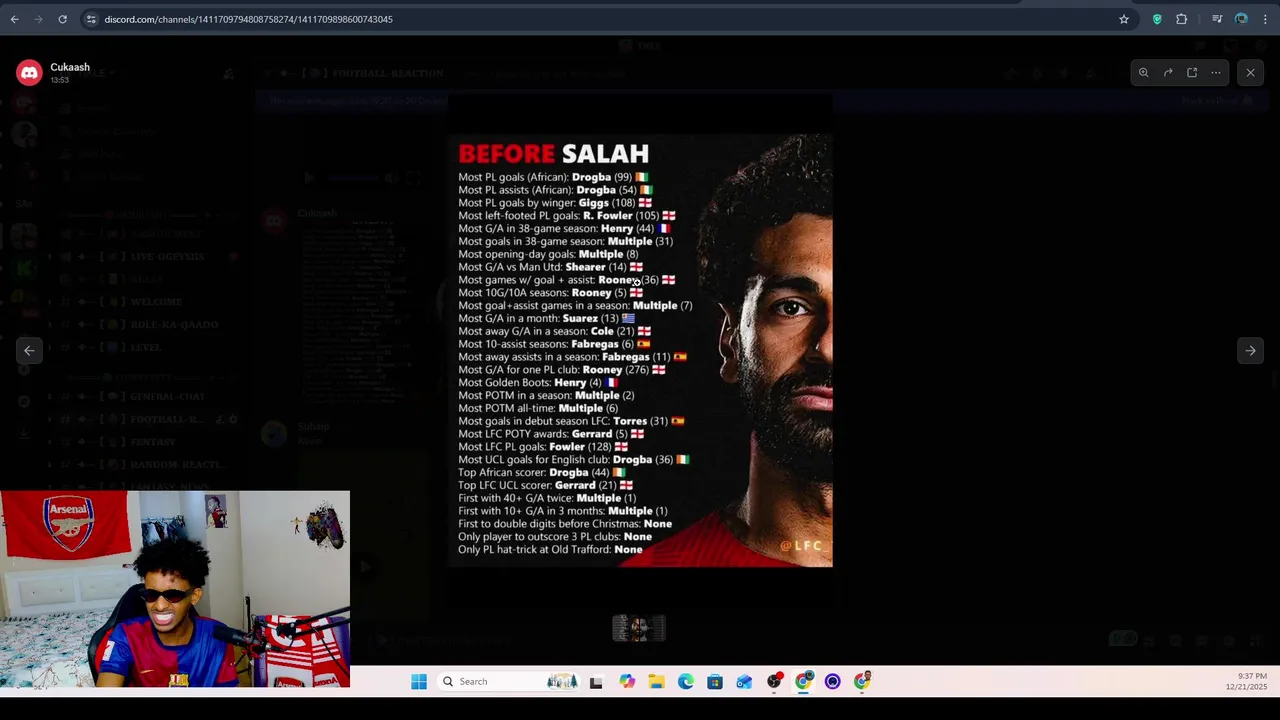Image resolution: width=1280 pixels, height=720 pixels.
Task: Open the green shield extension
Action: (1157, 19)
